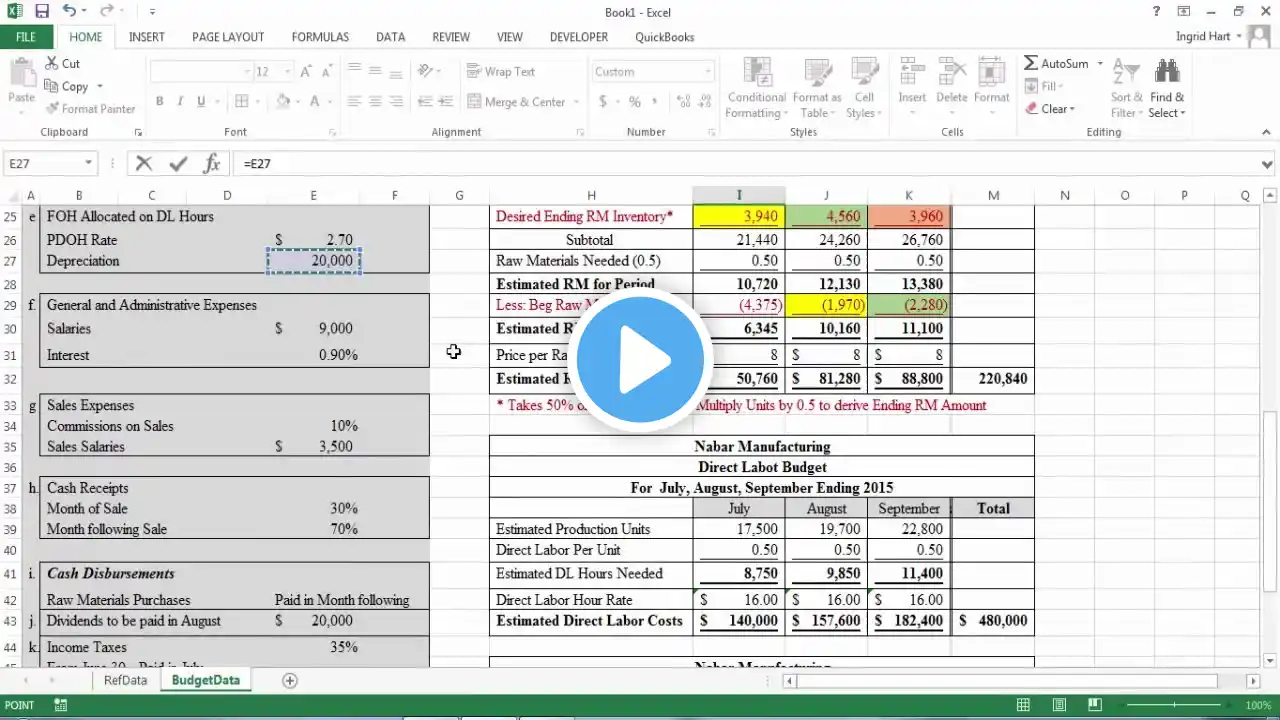Switch to the INSERT tab
The height and width of the screenshot is (720, 1280).
click(147, 37)
